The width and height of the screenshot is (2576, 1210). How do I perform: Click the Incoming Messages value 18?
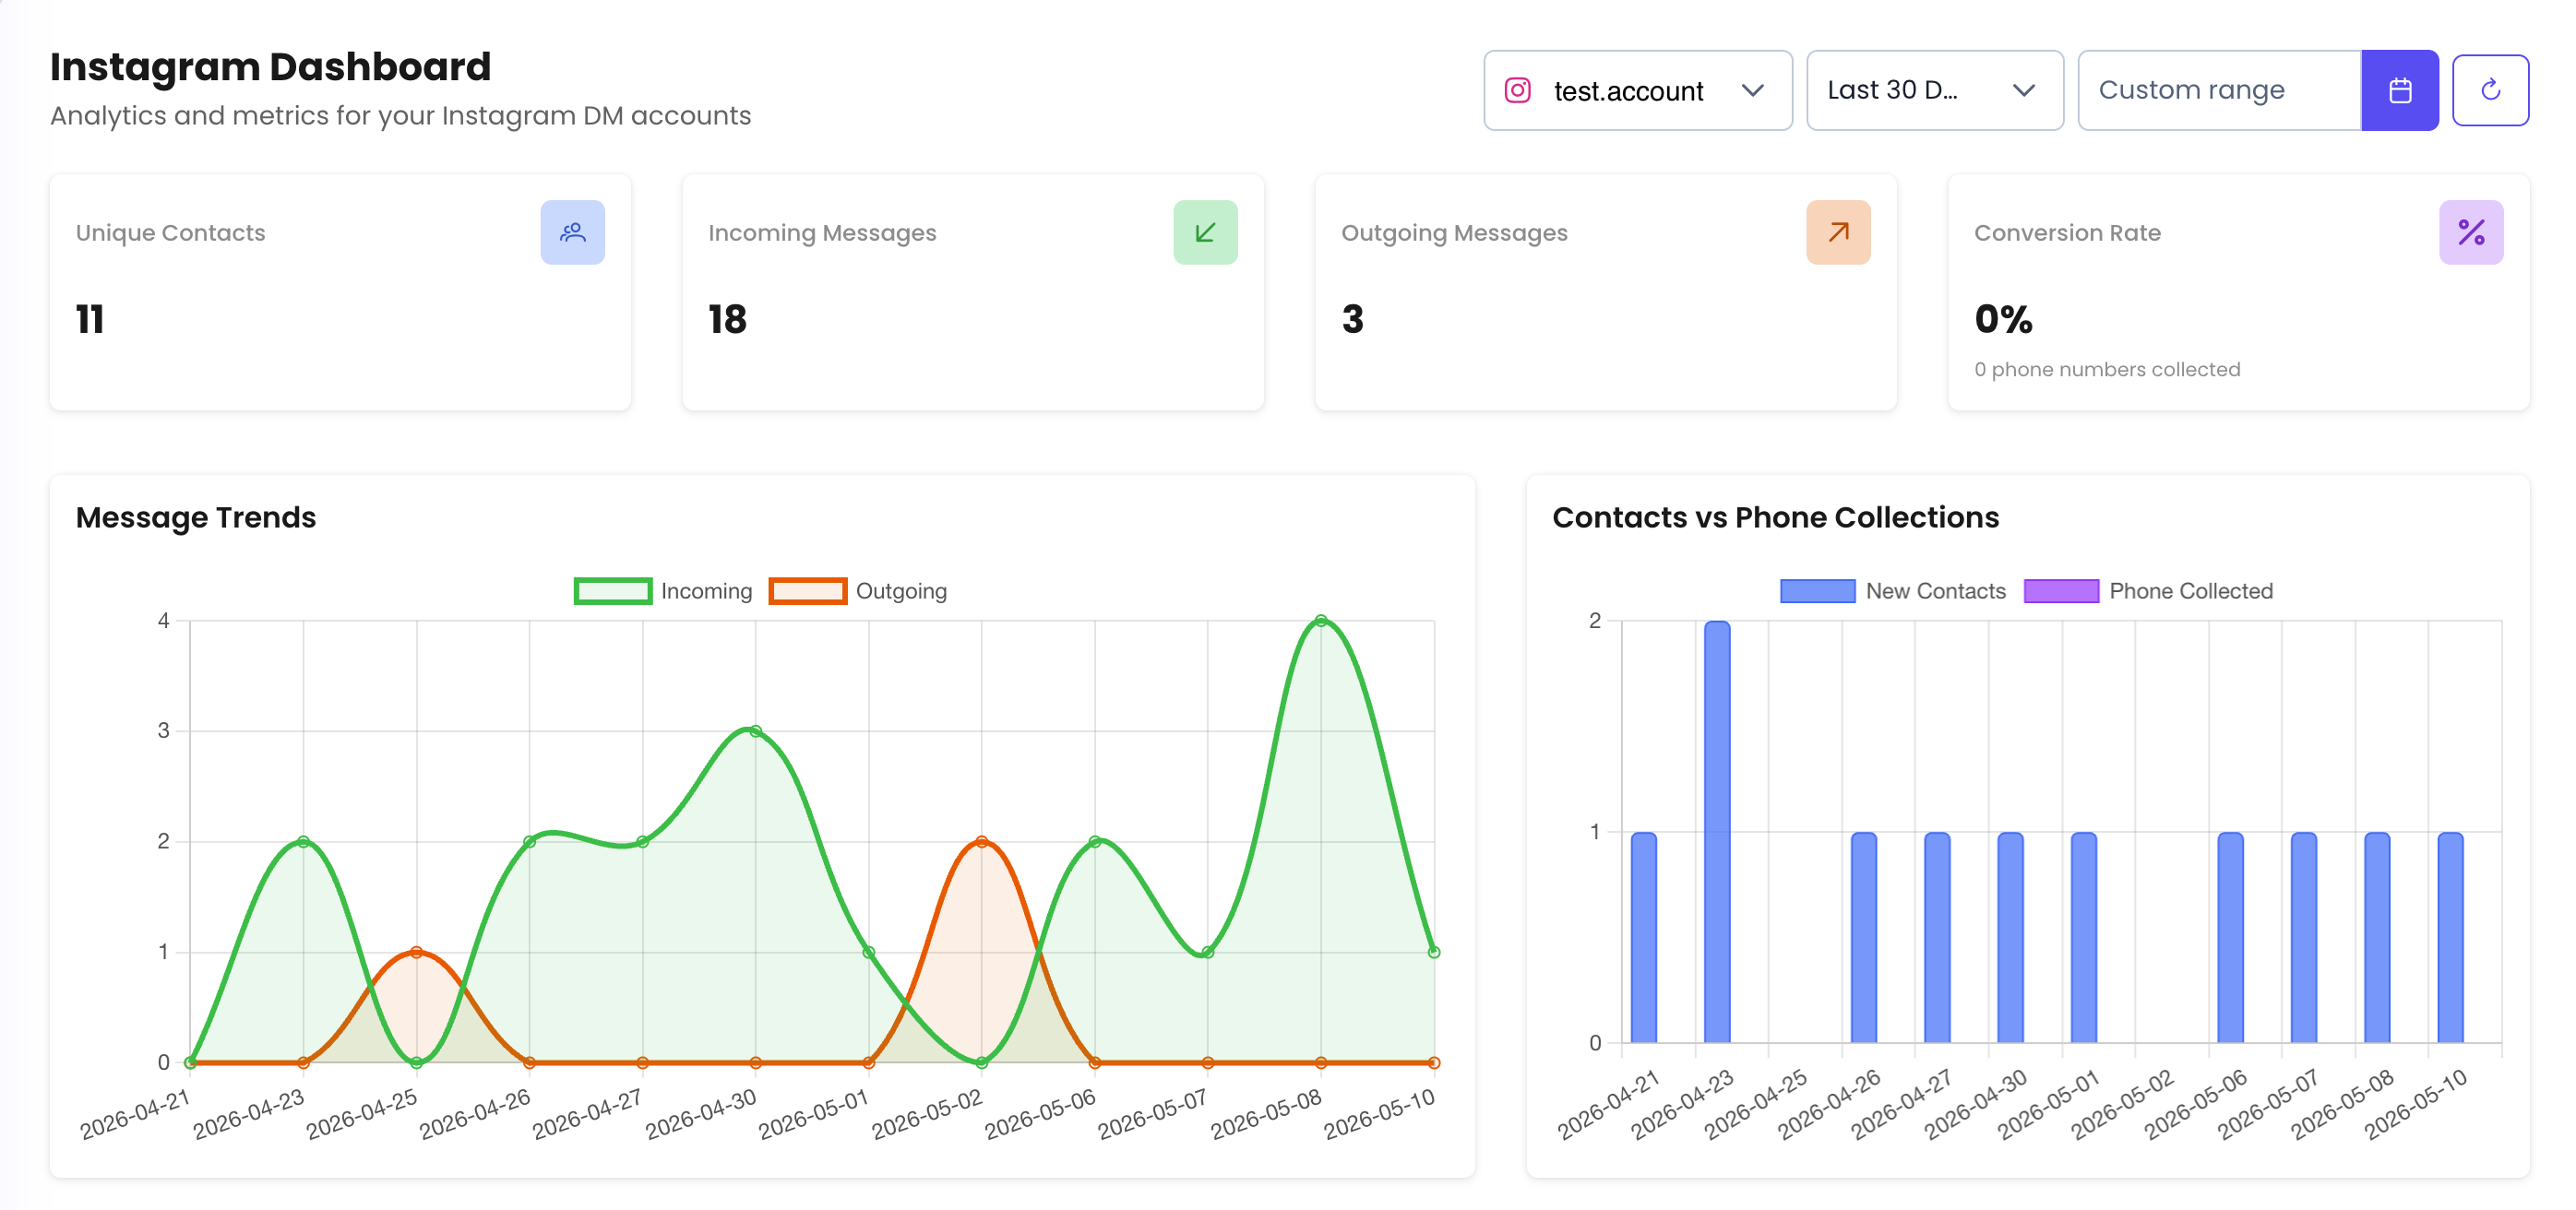tap(727, 319)
